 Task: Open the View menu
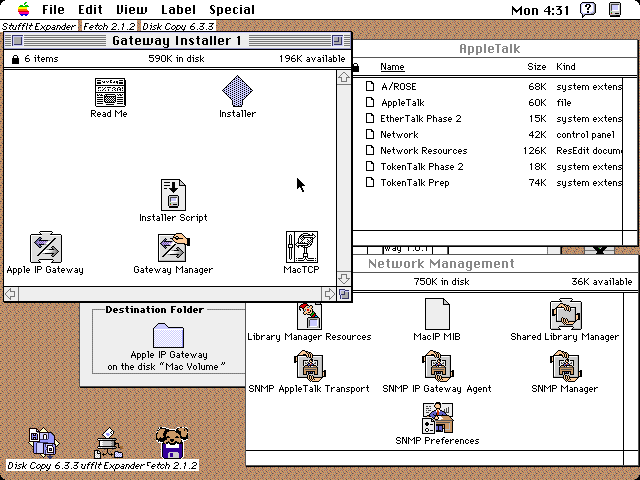(x=132, y=9)
